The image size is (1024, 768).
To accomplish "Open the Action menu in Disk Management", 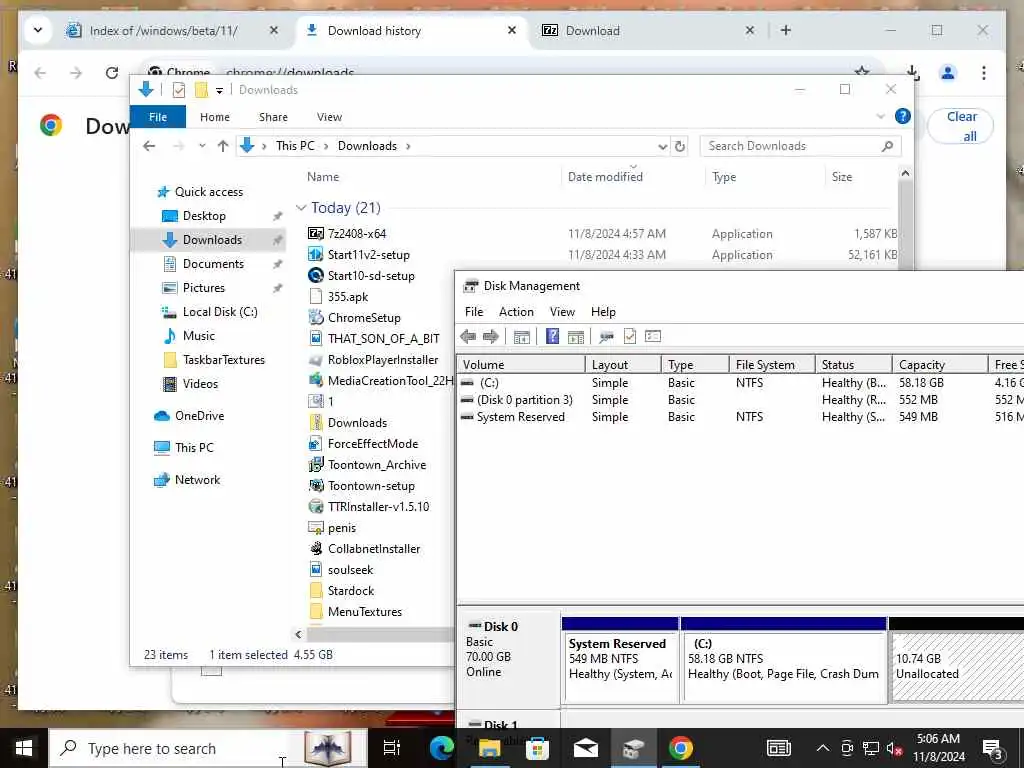I will (516, 312).
